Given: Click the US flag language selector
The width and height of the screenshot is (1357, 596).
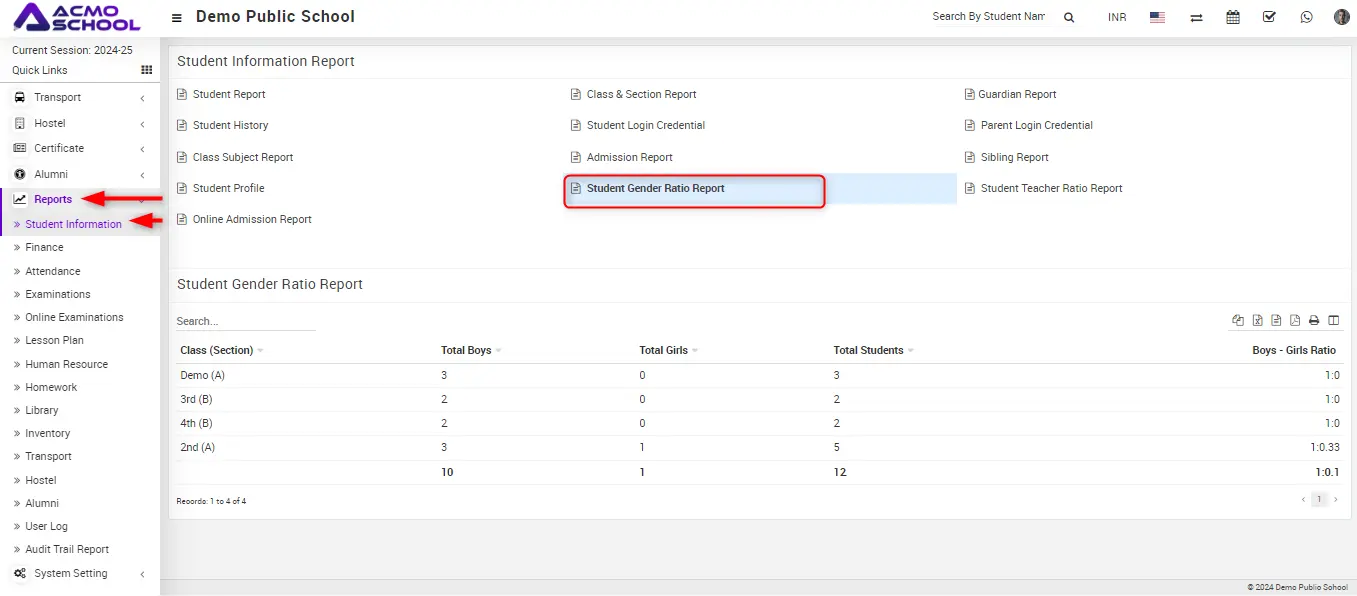Looking at the screenshot, I should click(x=1157, y=17).
